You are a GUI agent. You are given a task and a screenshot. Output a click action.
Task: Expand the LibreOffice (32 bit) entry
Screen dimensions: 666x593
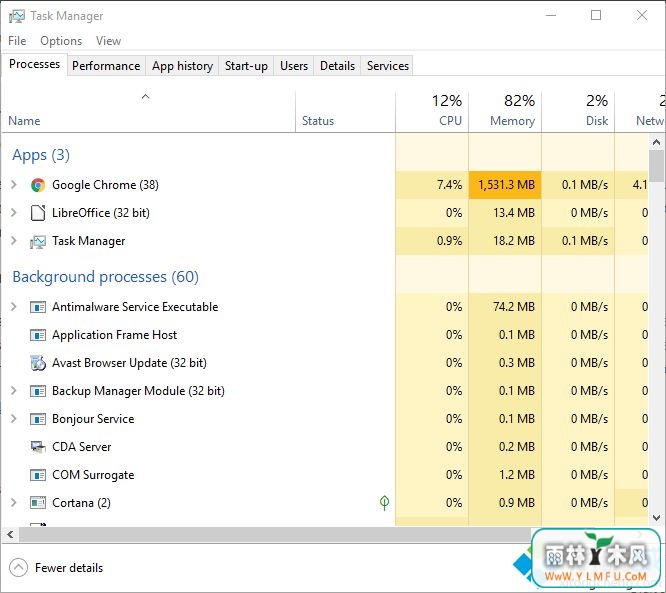pyautogui.click(x=14, y=213)
